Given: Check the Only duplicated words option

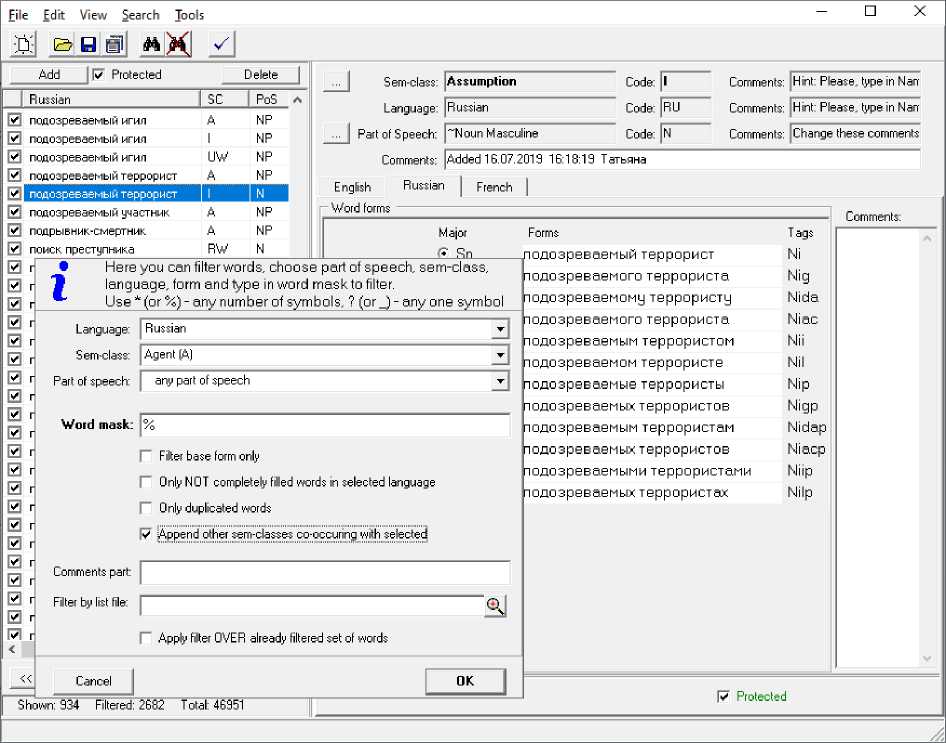Looking at the screenshot, I should [x=147, y=508].
